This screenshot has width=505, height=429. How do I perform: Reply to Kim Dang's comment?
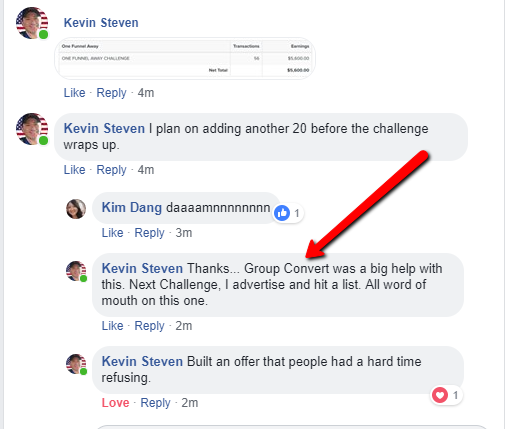point(149,233)
